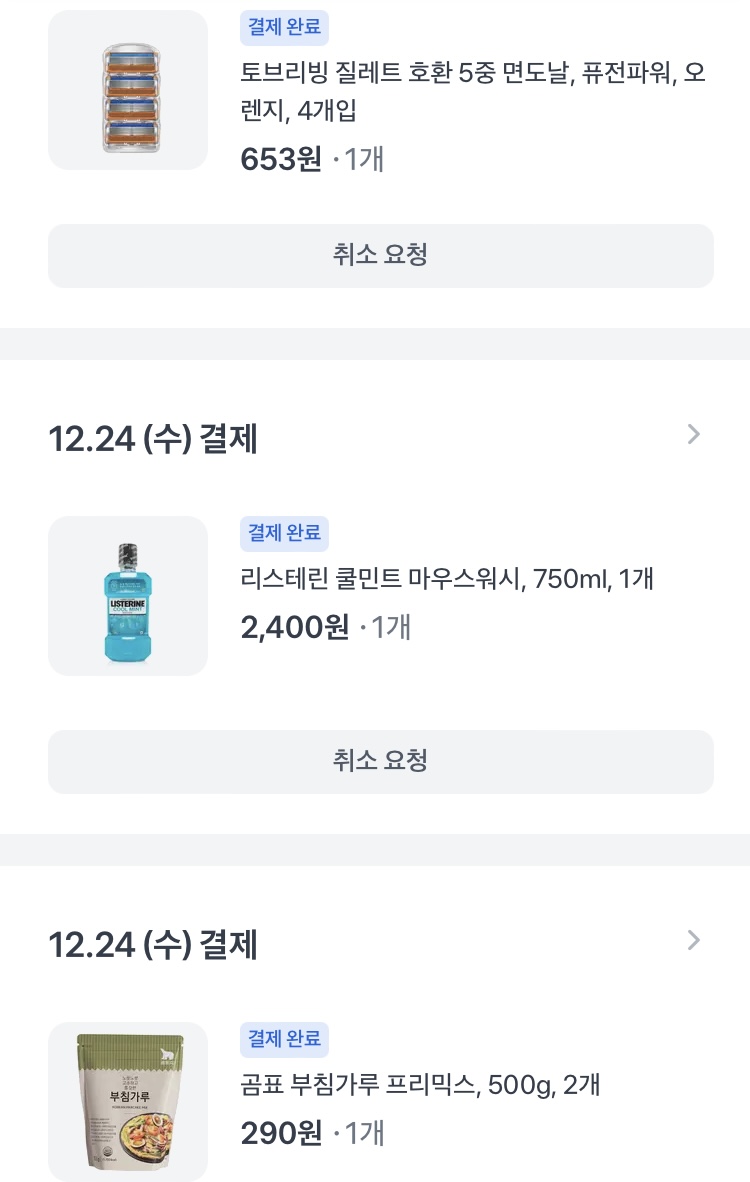Click the 653원 price
The image size is (750, 1182).
[x=281, y=159]
